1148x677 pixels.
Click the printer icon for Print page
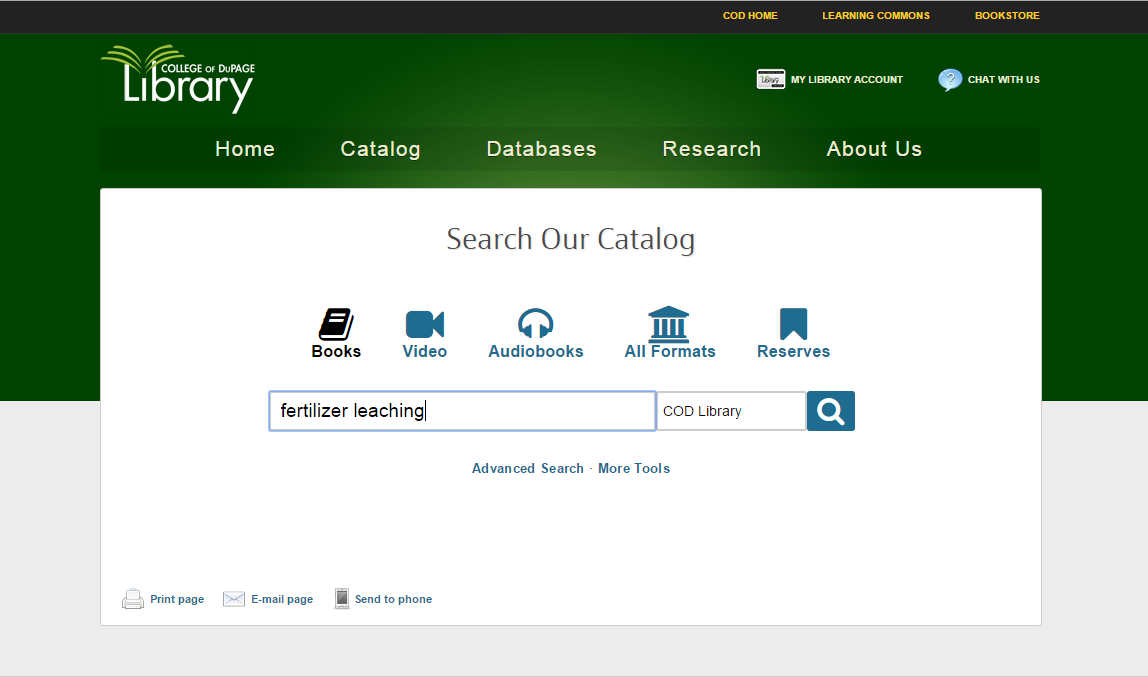133,599
